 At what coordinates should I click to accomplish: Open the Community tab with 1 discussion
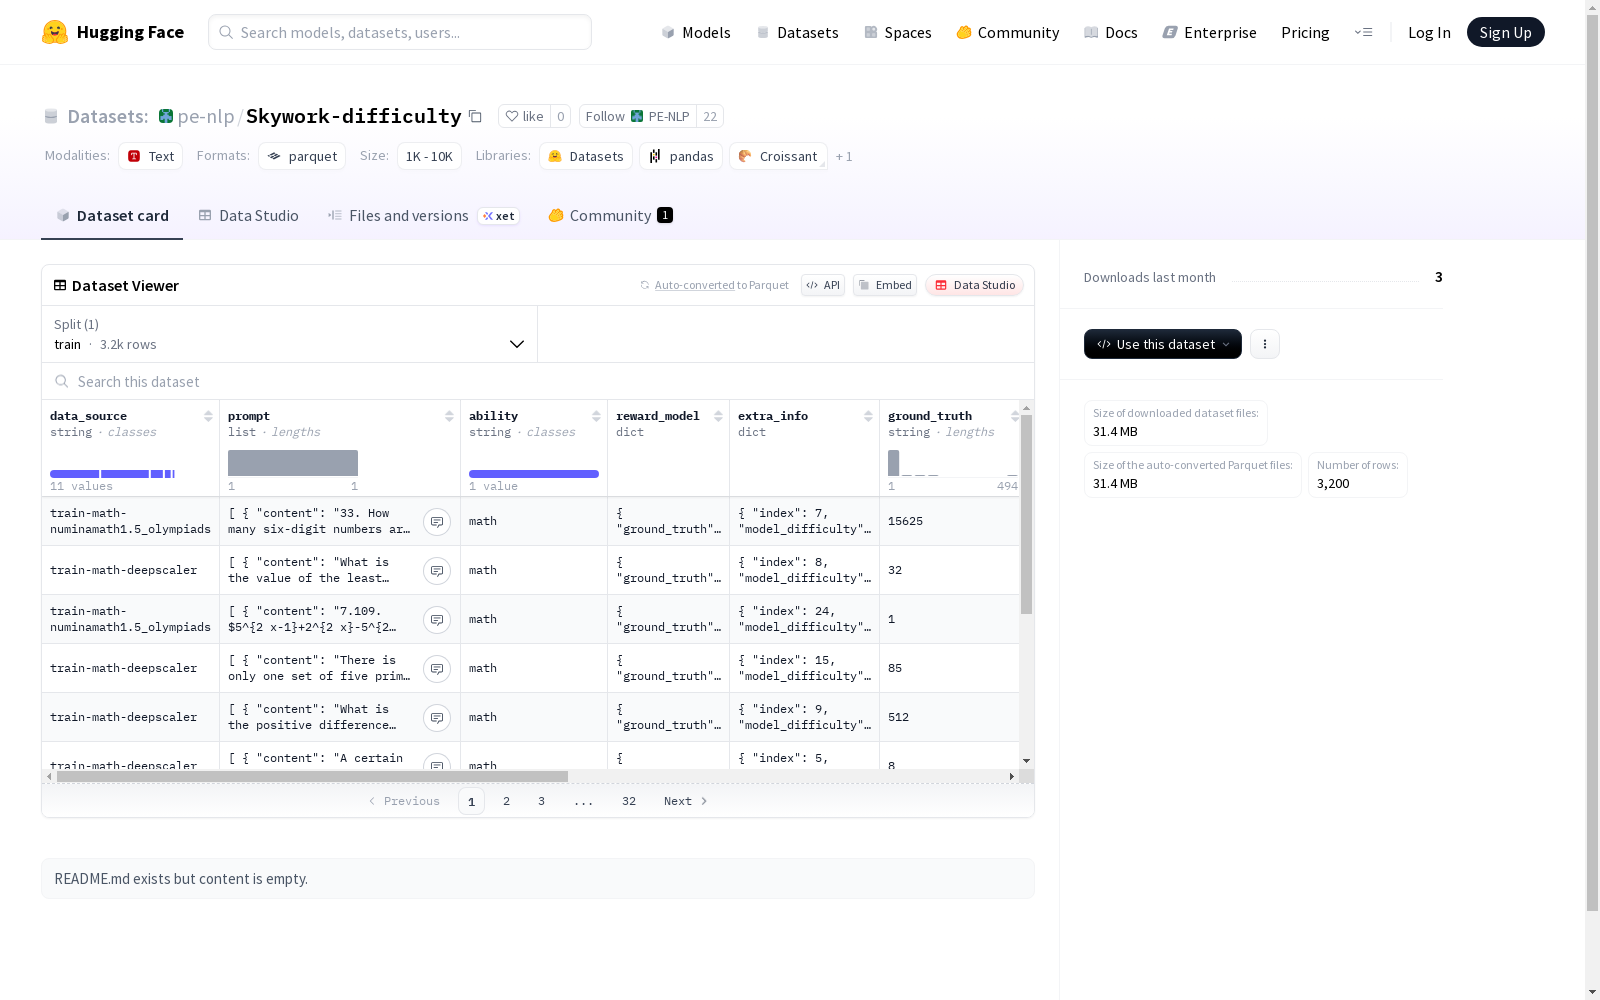(610, 216)
